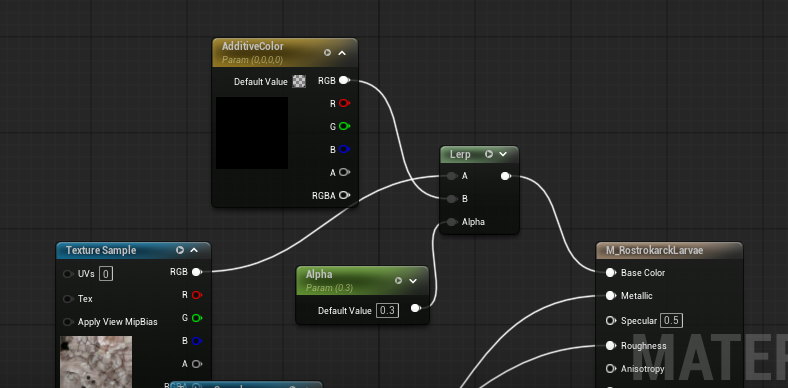Screen dimensions: 788x388
Task: Click the Lerp node A input pin
Action: point(451,176)
